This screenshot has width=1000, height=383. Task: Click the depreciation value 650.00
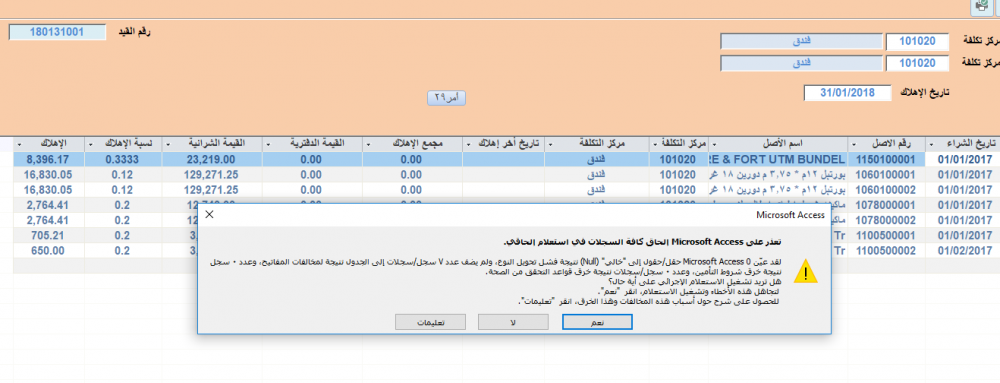click(48, 251)
